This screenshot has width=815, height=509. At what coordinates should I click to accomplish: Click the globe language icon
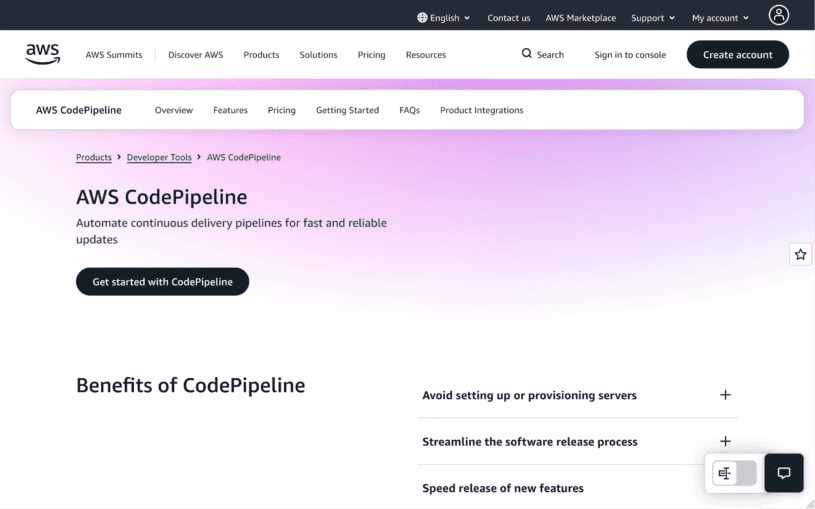click(422, 18)
